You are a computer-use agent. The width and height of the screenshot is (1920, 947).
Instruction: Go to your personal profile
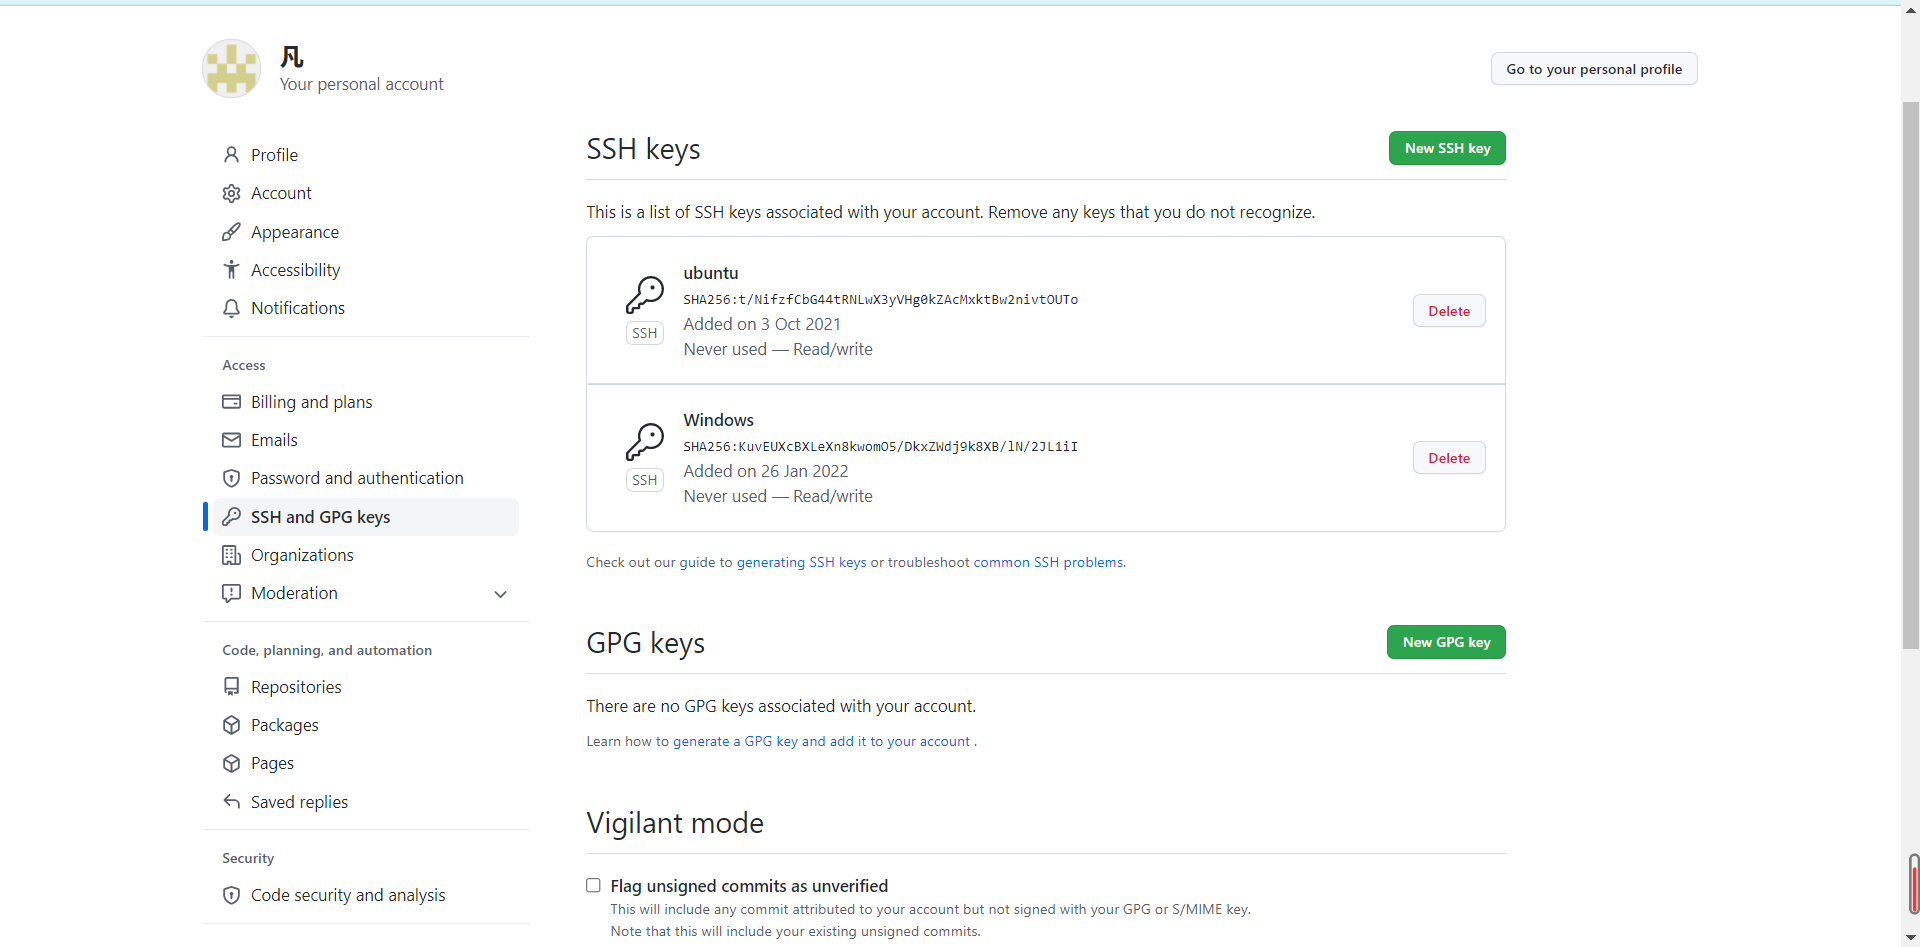pos(1594,69)
